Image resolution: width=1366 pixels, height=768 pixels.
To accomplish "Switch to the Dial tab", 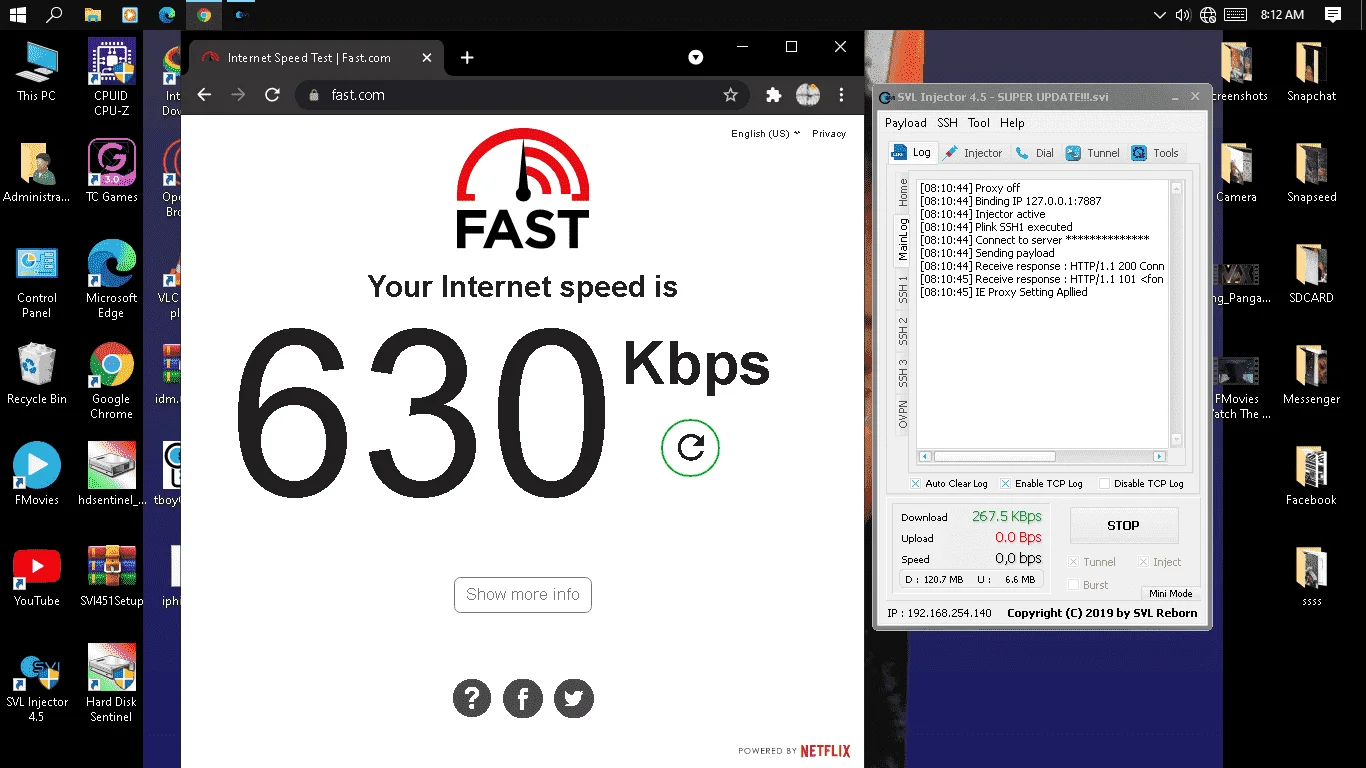I will [x=1034, y=153].
